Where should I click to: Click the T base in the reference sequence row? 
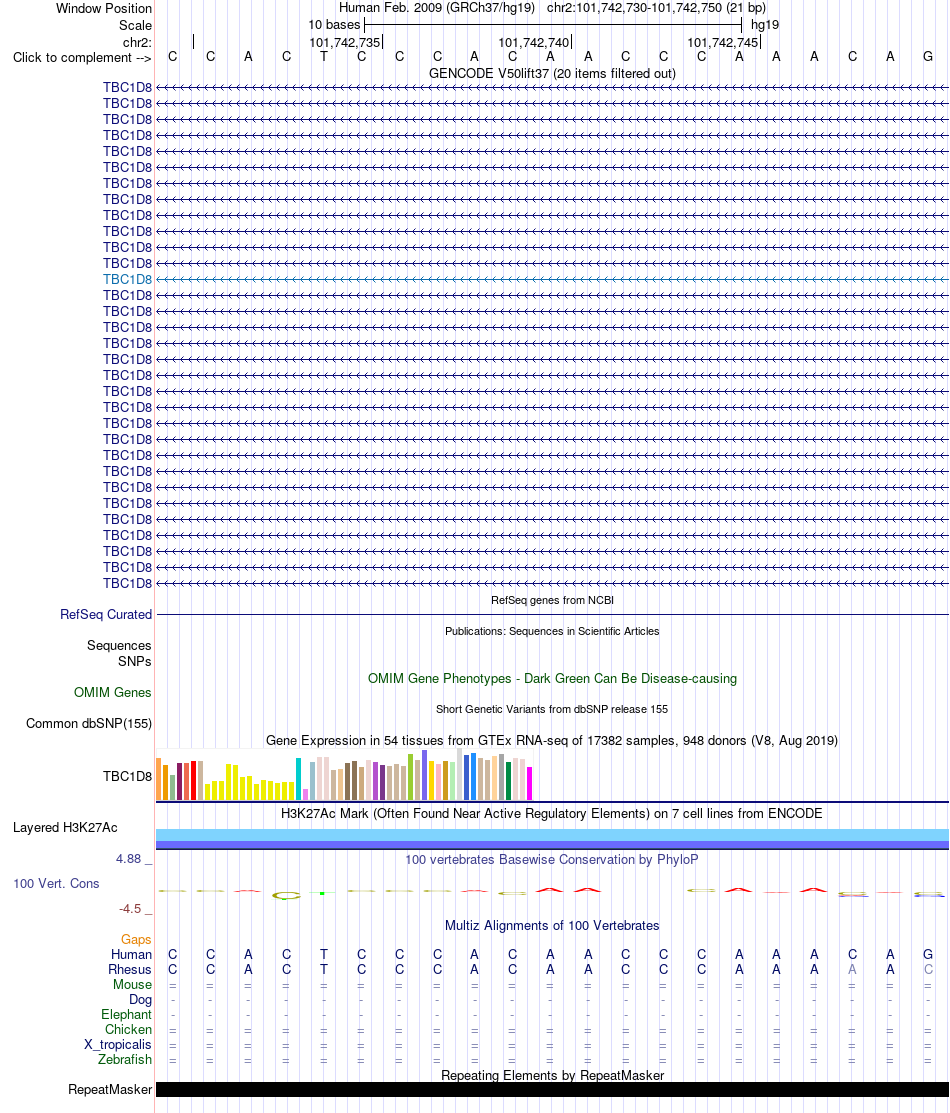click(x=324, y=57)
